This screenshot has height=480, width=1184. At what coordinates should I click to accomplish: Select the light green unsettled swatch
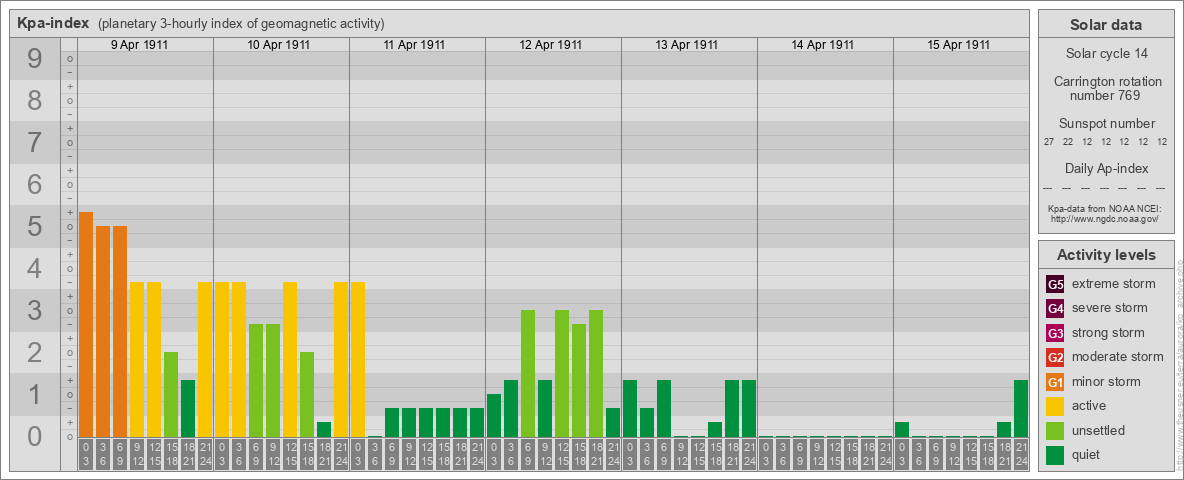point(1055,431)
